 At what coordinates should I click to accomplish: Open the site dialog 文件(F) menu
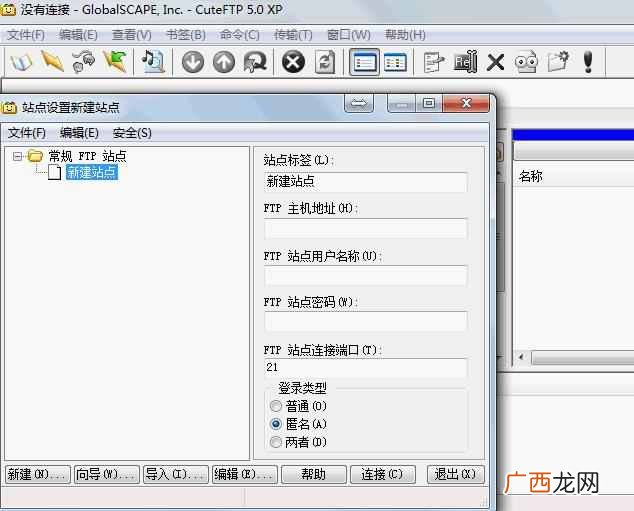tap(27, 133)
